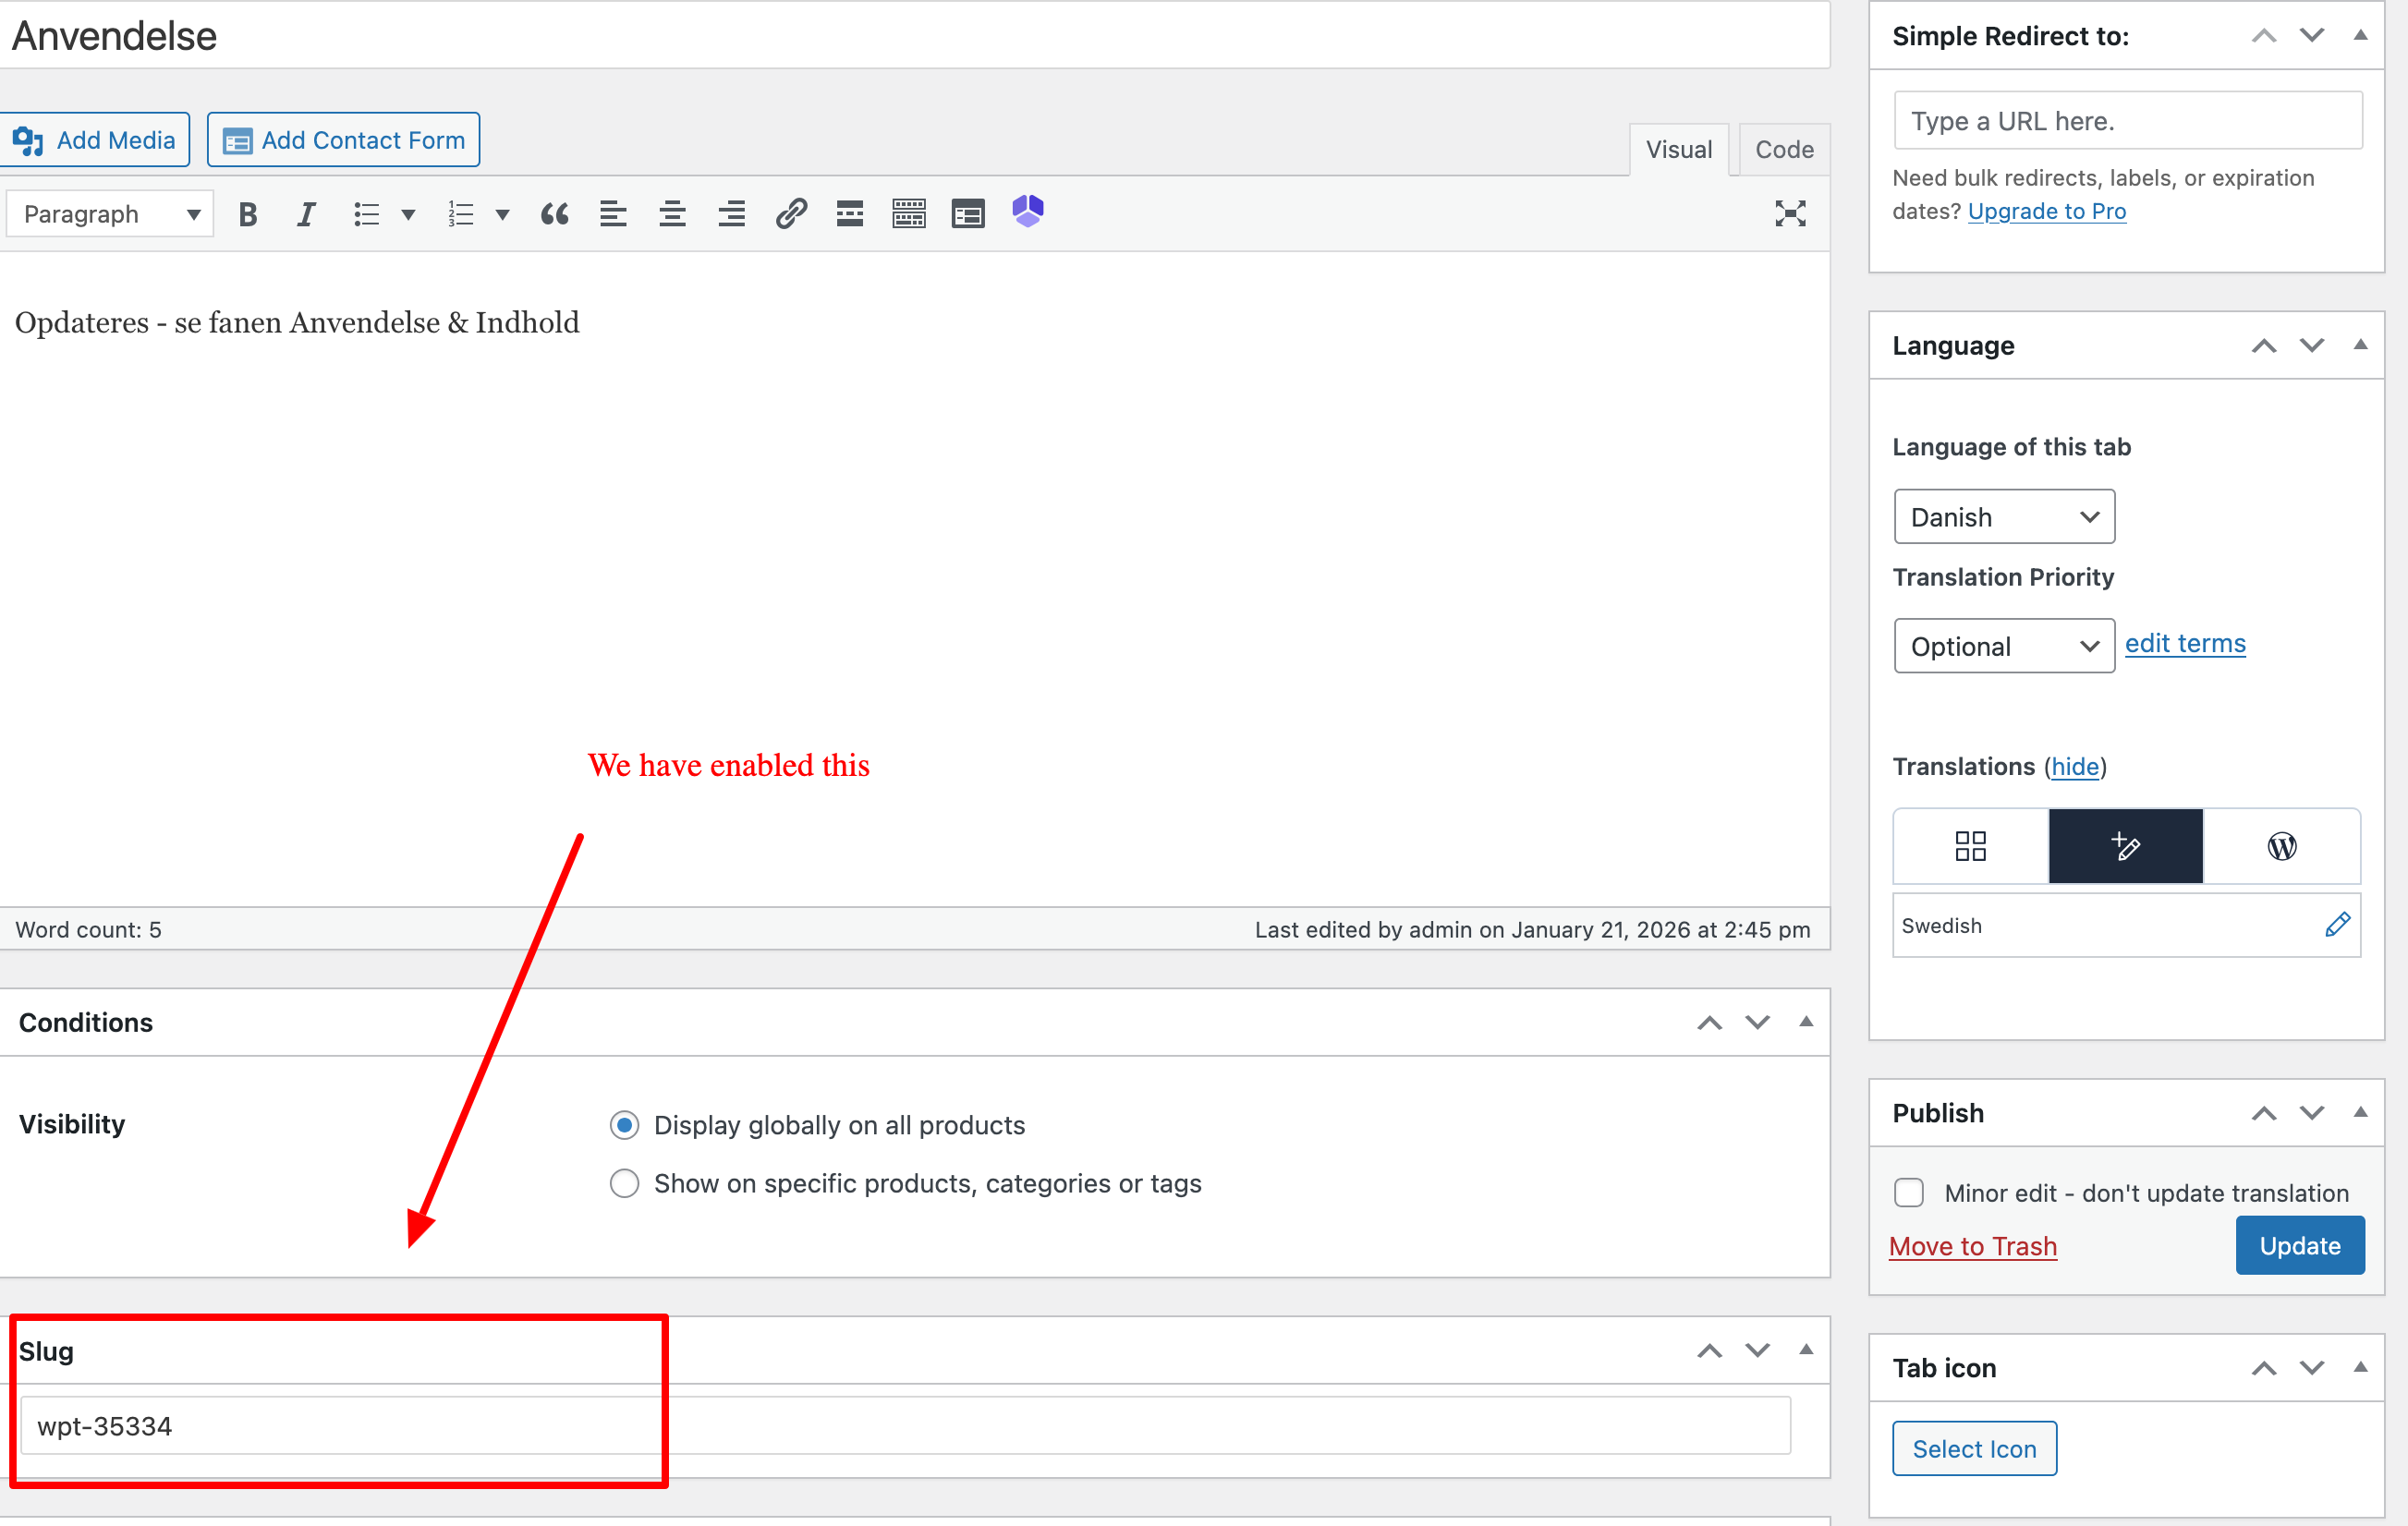Click the insert link icon
Screen dimensions: 2408x1526
[791, 214]
